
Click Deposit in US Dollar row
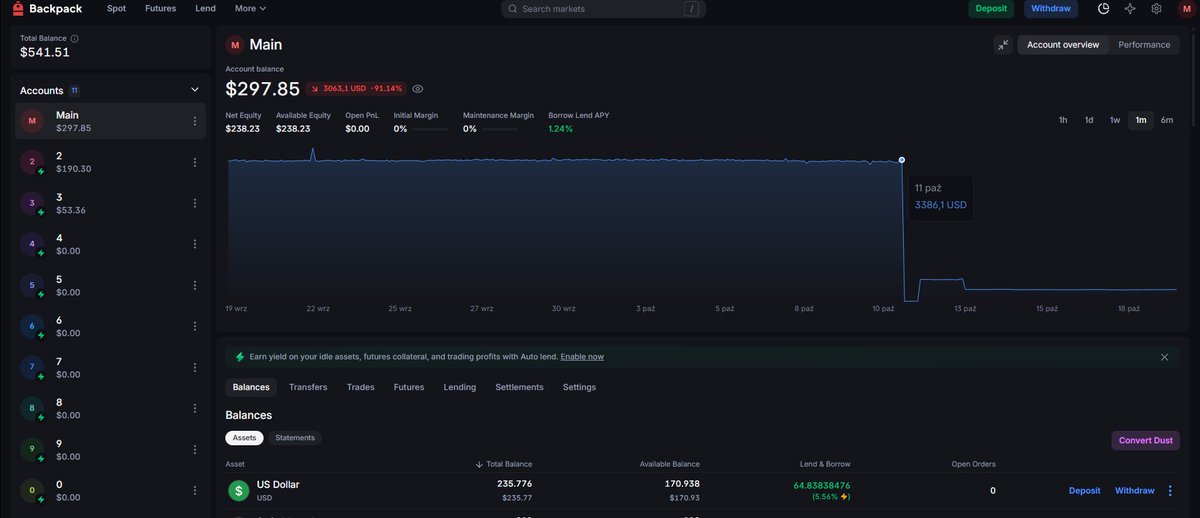(x=1085, y=490)
